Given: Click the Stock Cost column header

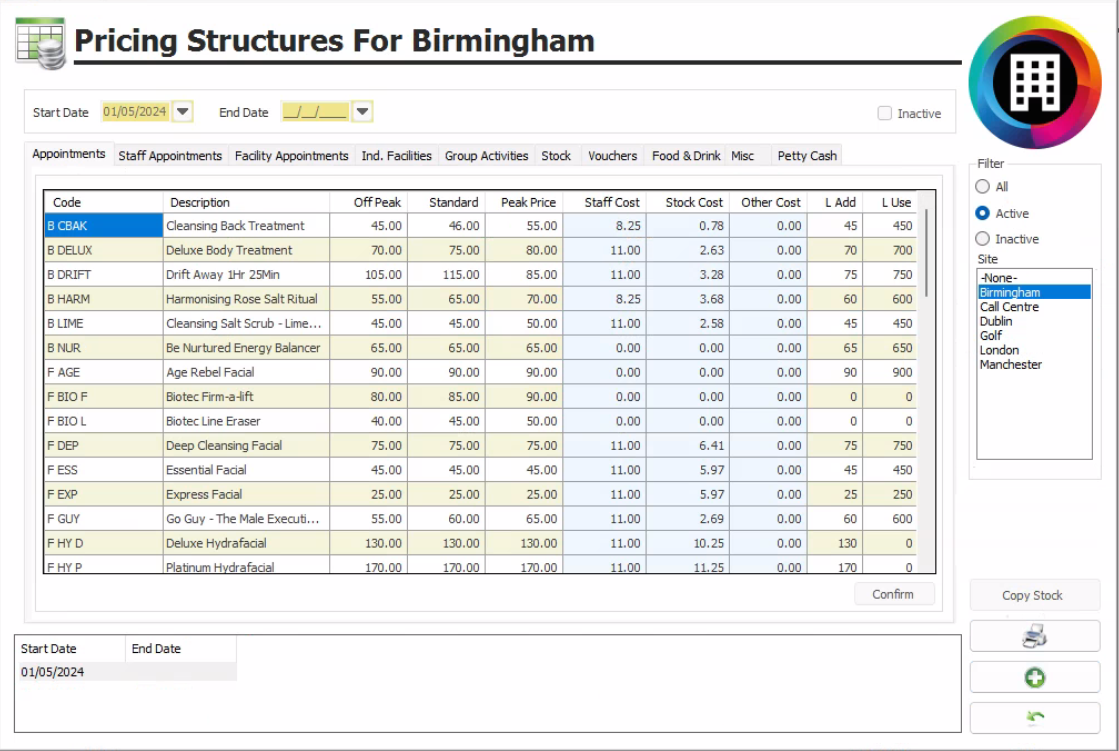Looking at the screenshot, I should click(688, 202).
